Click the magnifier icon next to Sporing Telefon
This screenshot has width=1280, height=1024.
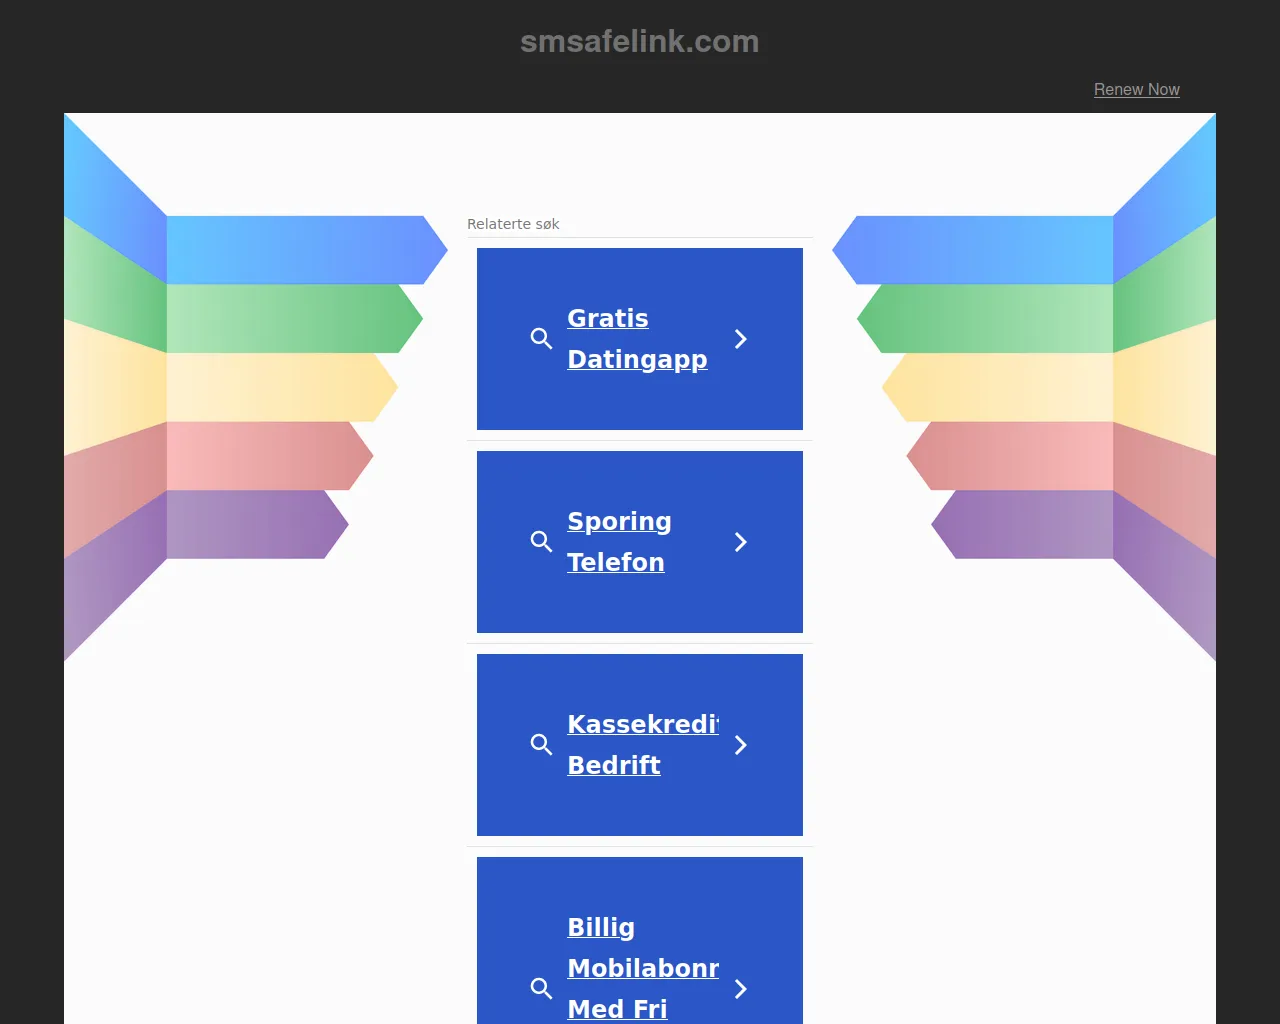(541, 542)
